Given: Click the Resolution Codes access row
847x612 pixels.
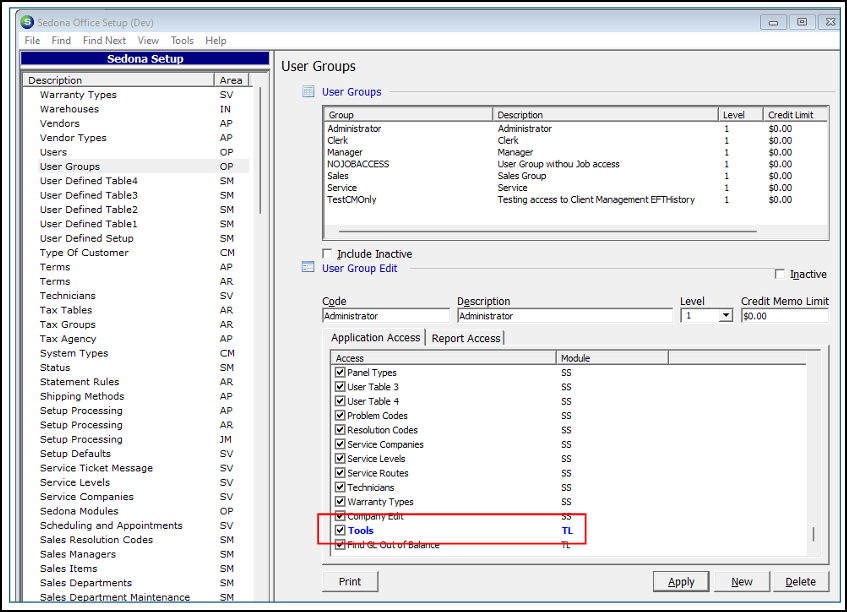Looking at the screenshot, I should coord(569,430).
